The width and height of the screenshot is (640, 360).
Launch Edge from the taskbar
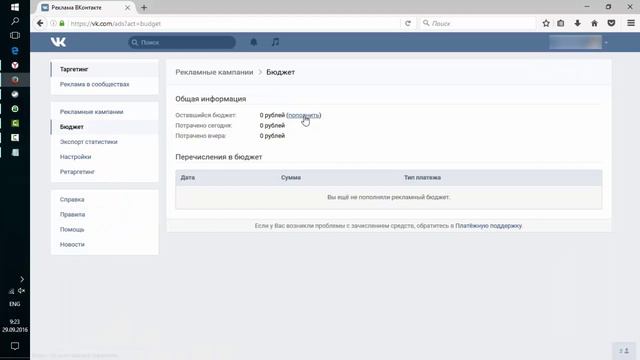[15, 51]
